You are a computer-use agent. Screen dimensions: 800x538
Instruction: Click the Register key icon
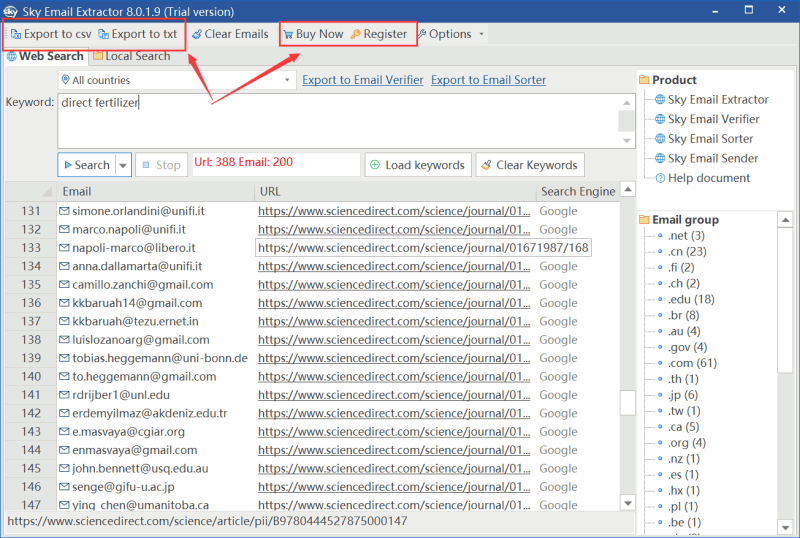[356, 34]
